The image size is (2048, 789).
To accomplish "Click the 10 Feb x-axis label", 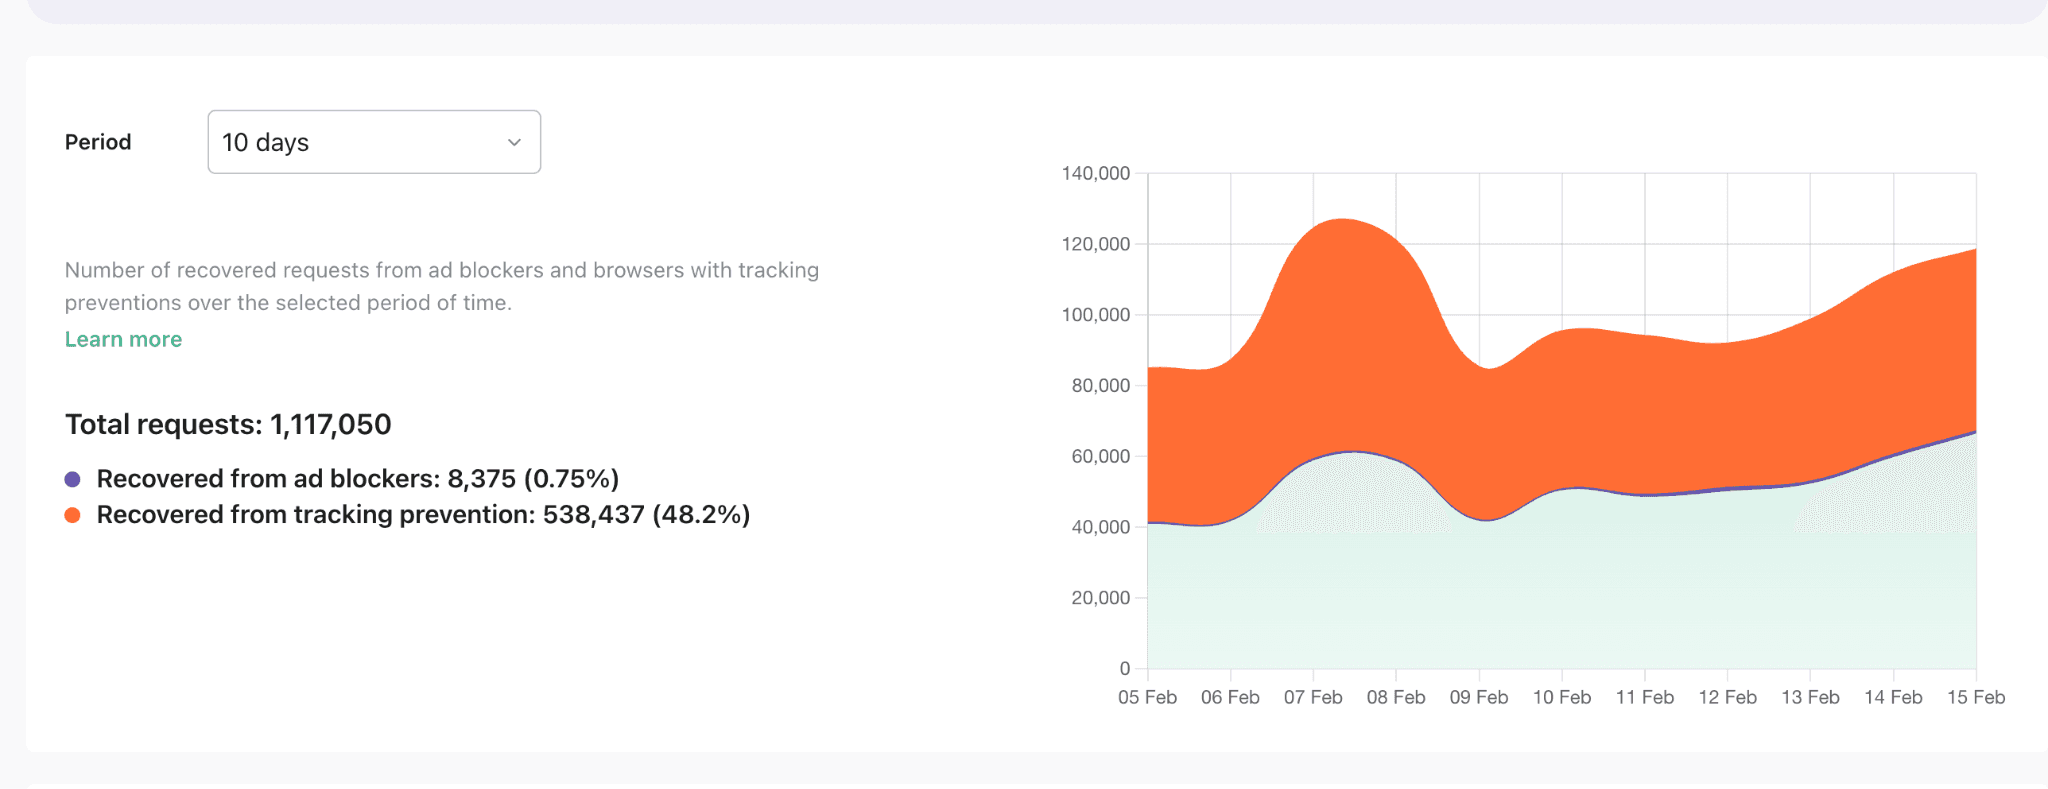I will [1561, 697].
